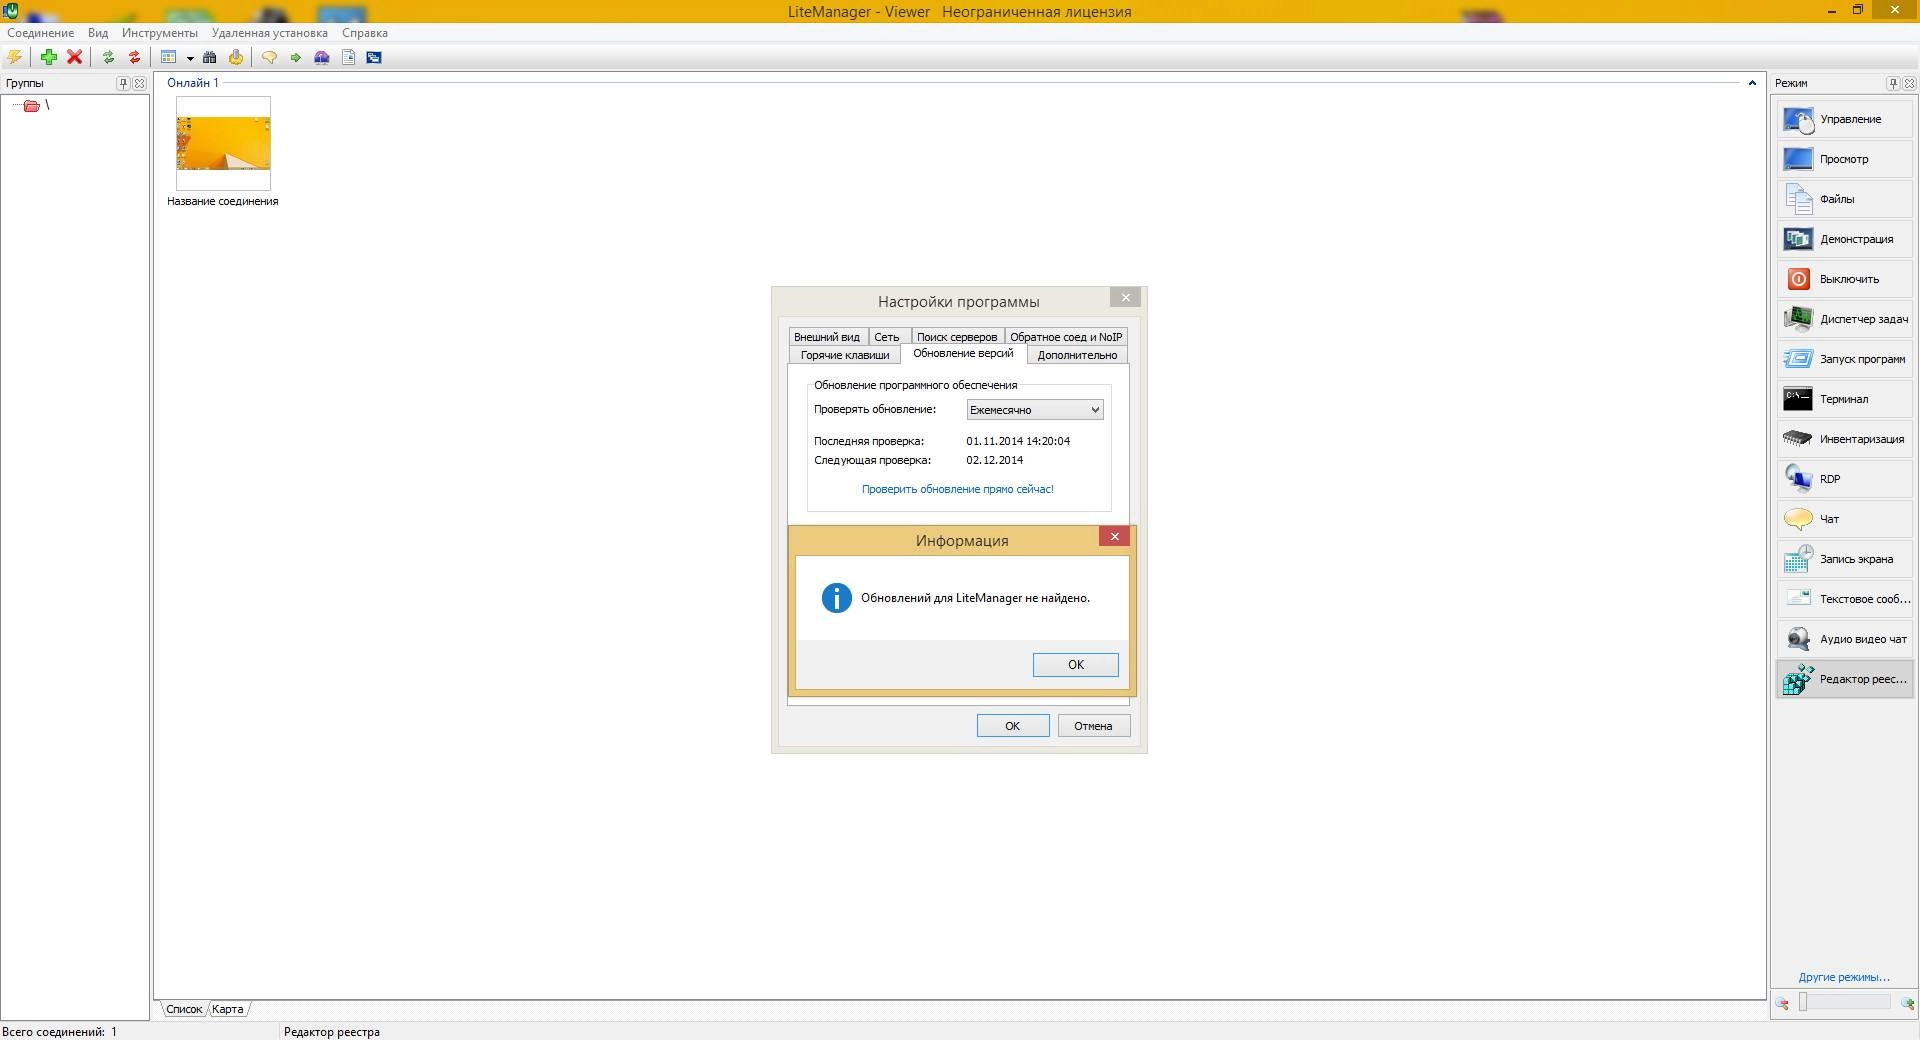Switch to the Поиск серверов tab

[x=957, y=337]
